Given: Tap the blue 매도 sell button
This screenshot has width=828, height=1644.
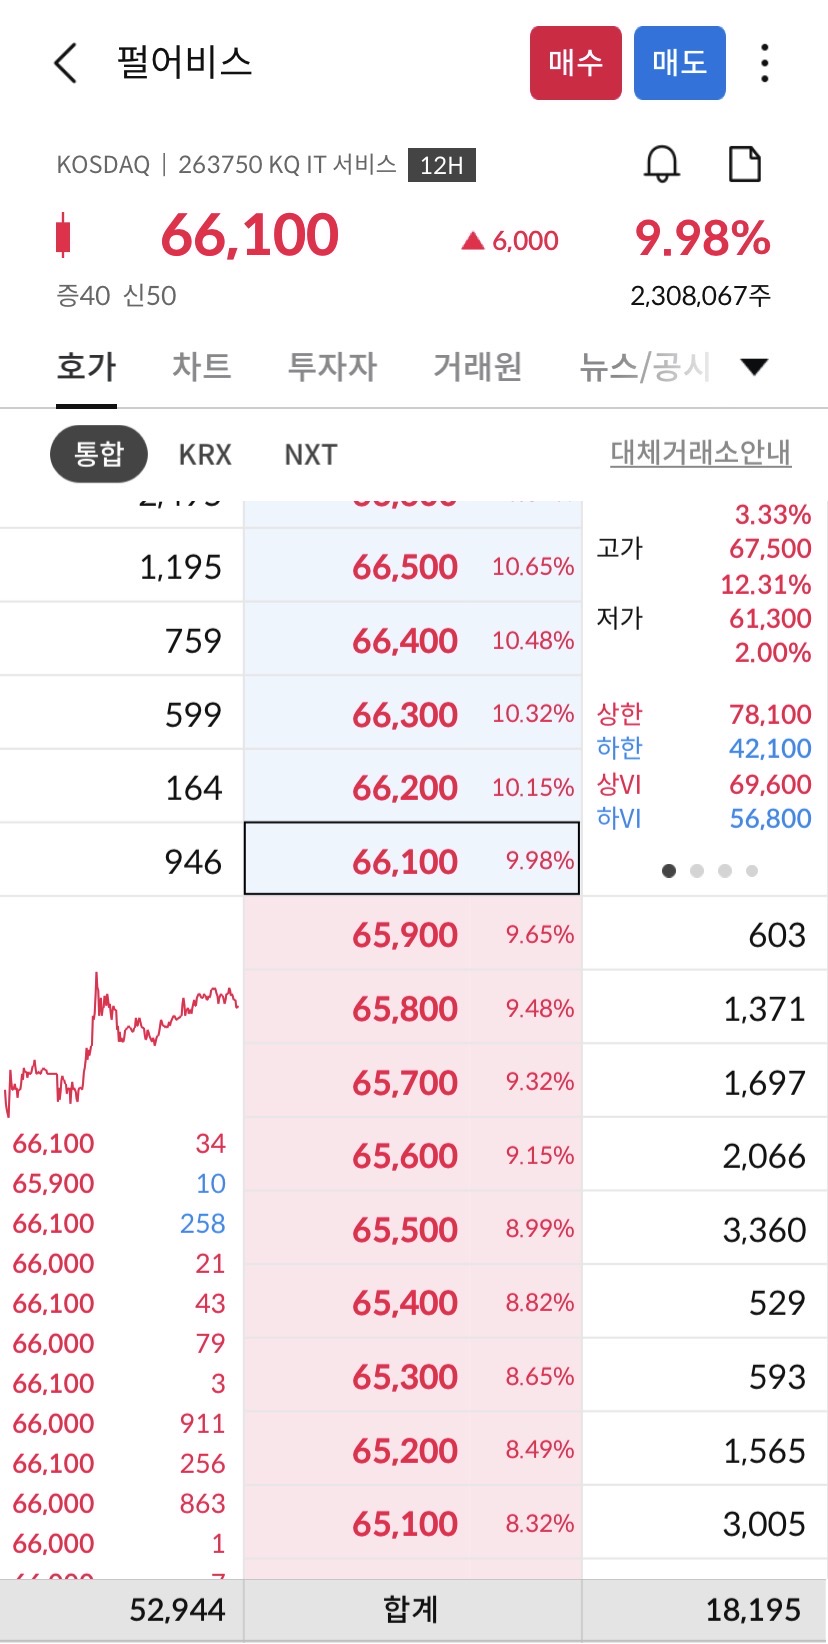Looking at the screenshot, I should (x=680, y=63).
